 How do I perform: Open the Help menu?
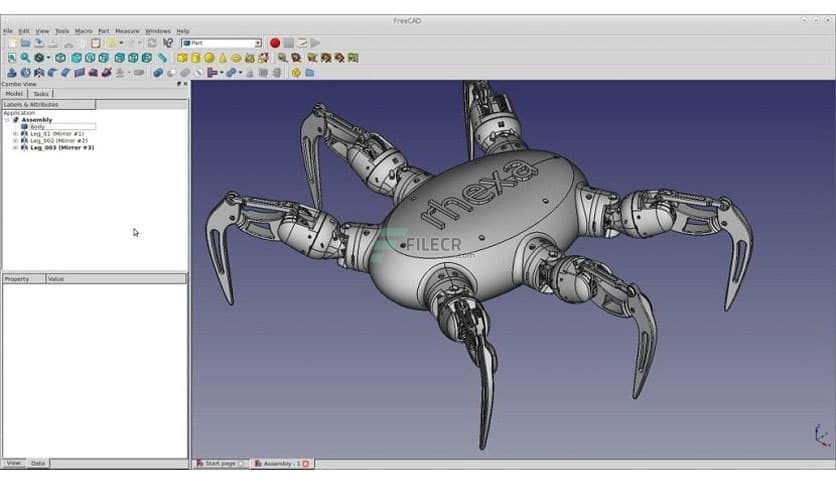183,31
